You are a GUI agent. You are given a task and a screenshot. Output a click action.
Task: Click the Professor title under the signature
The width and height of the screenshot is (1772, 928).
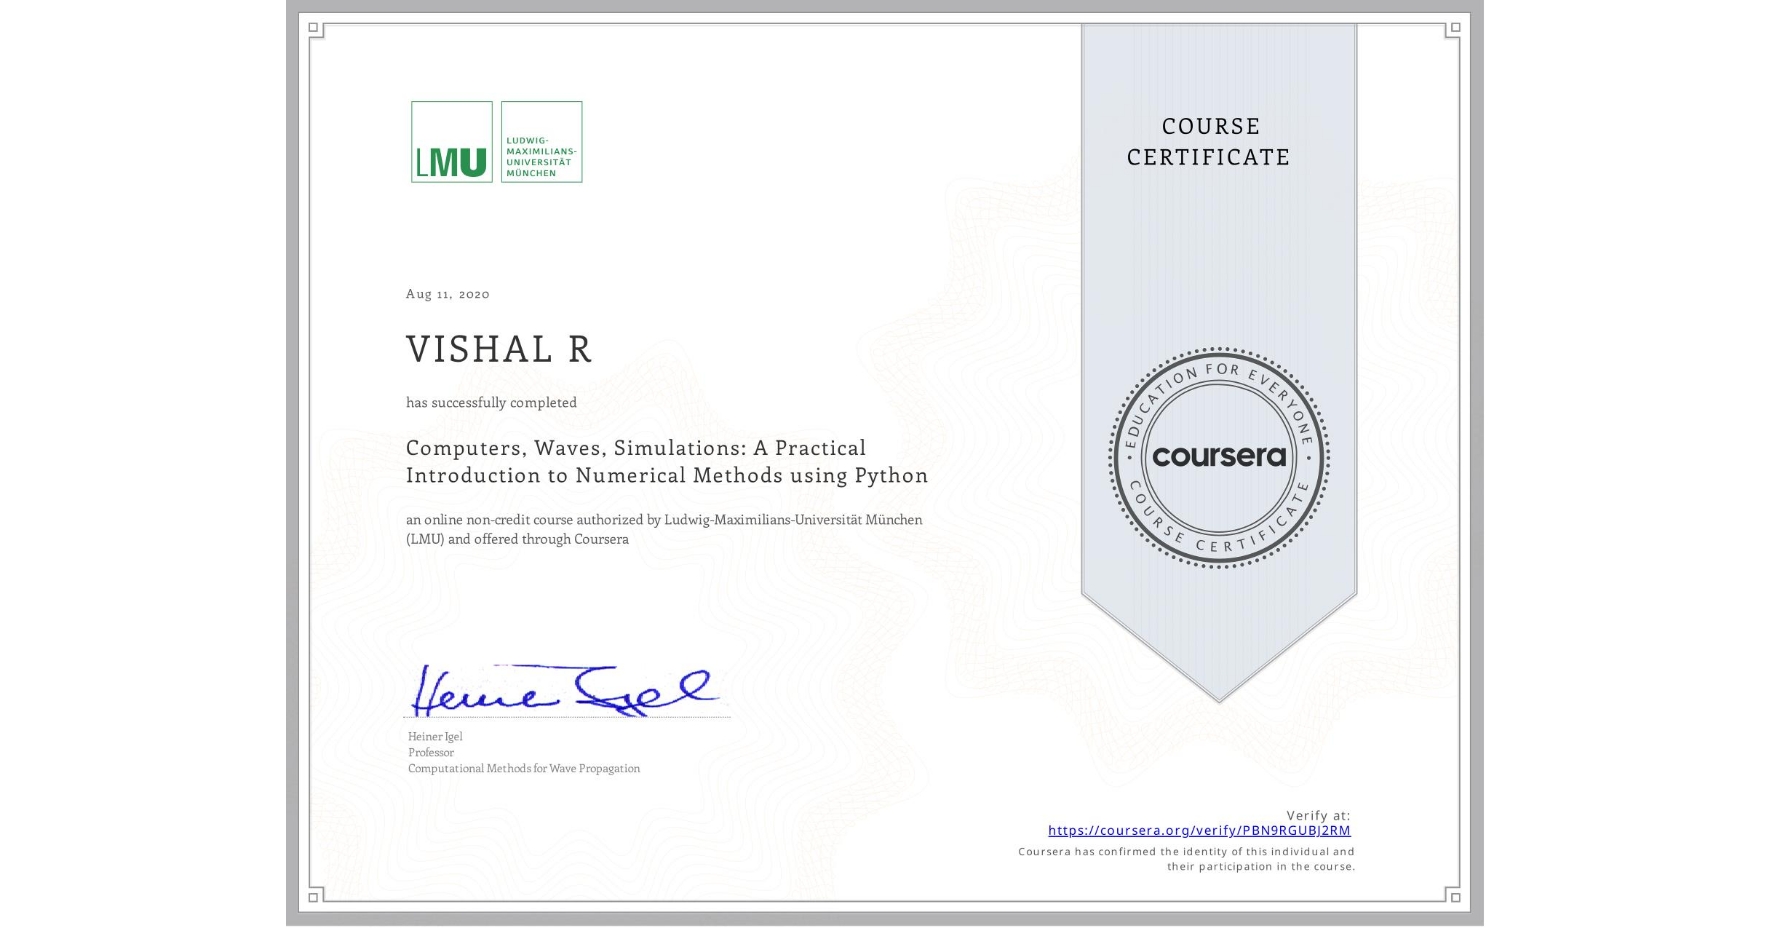tap(431, 751)
